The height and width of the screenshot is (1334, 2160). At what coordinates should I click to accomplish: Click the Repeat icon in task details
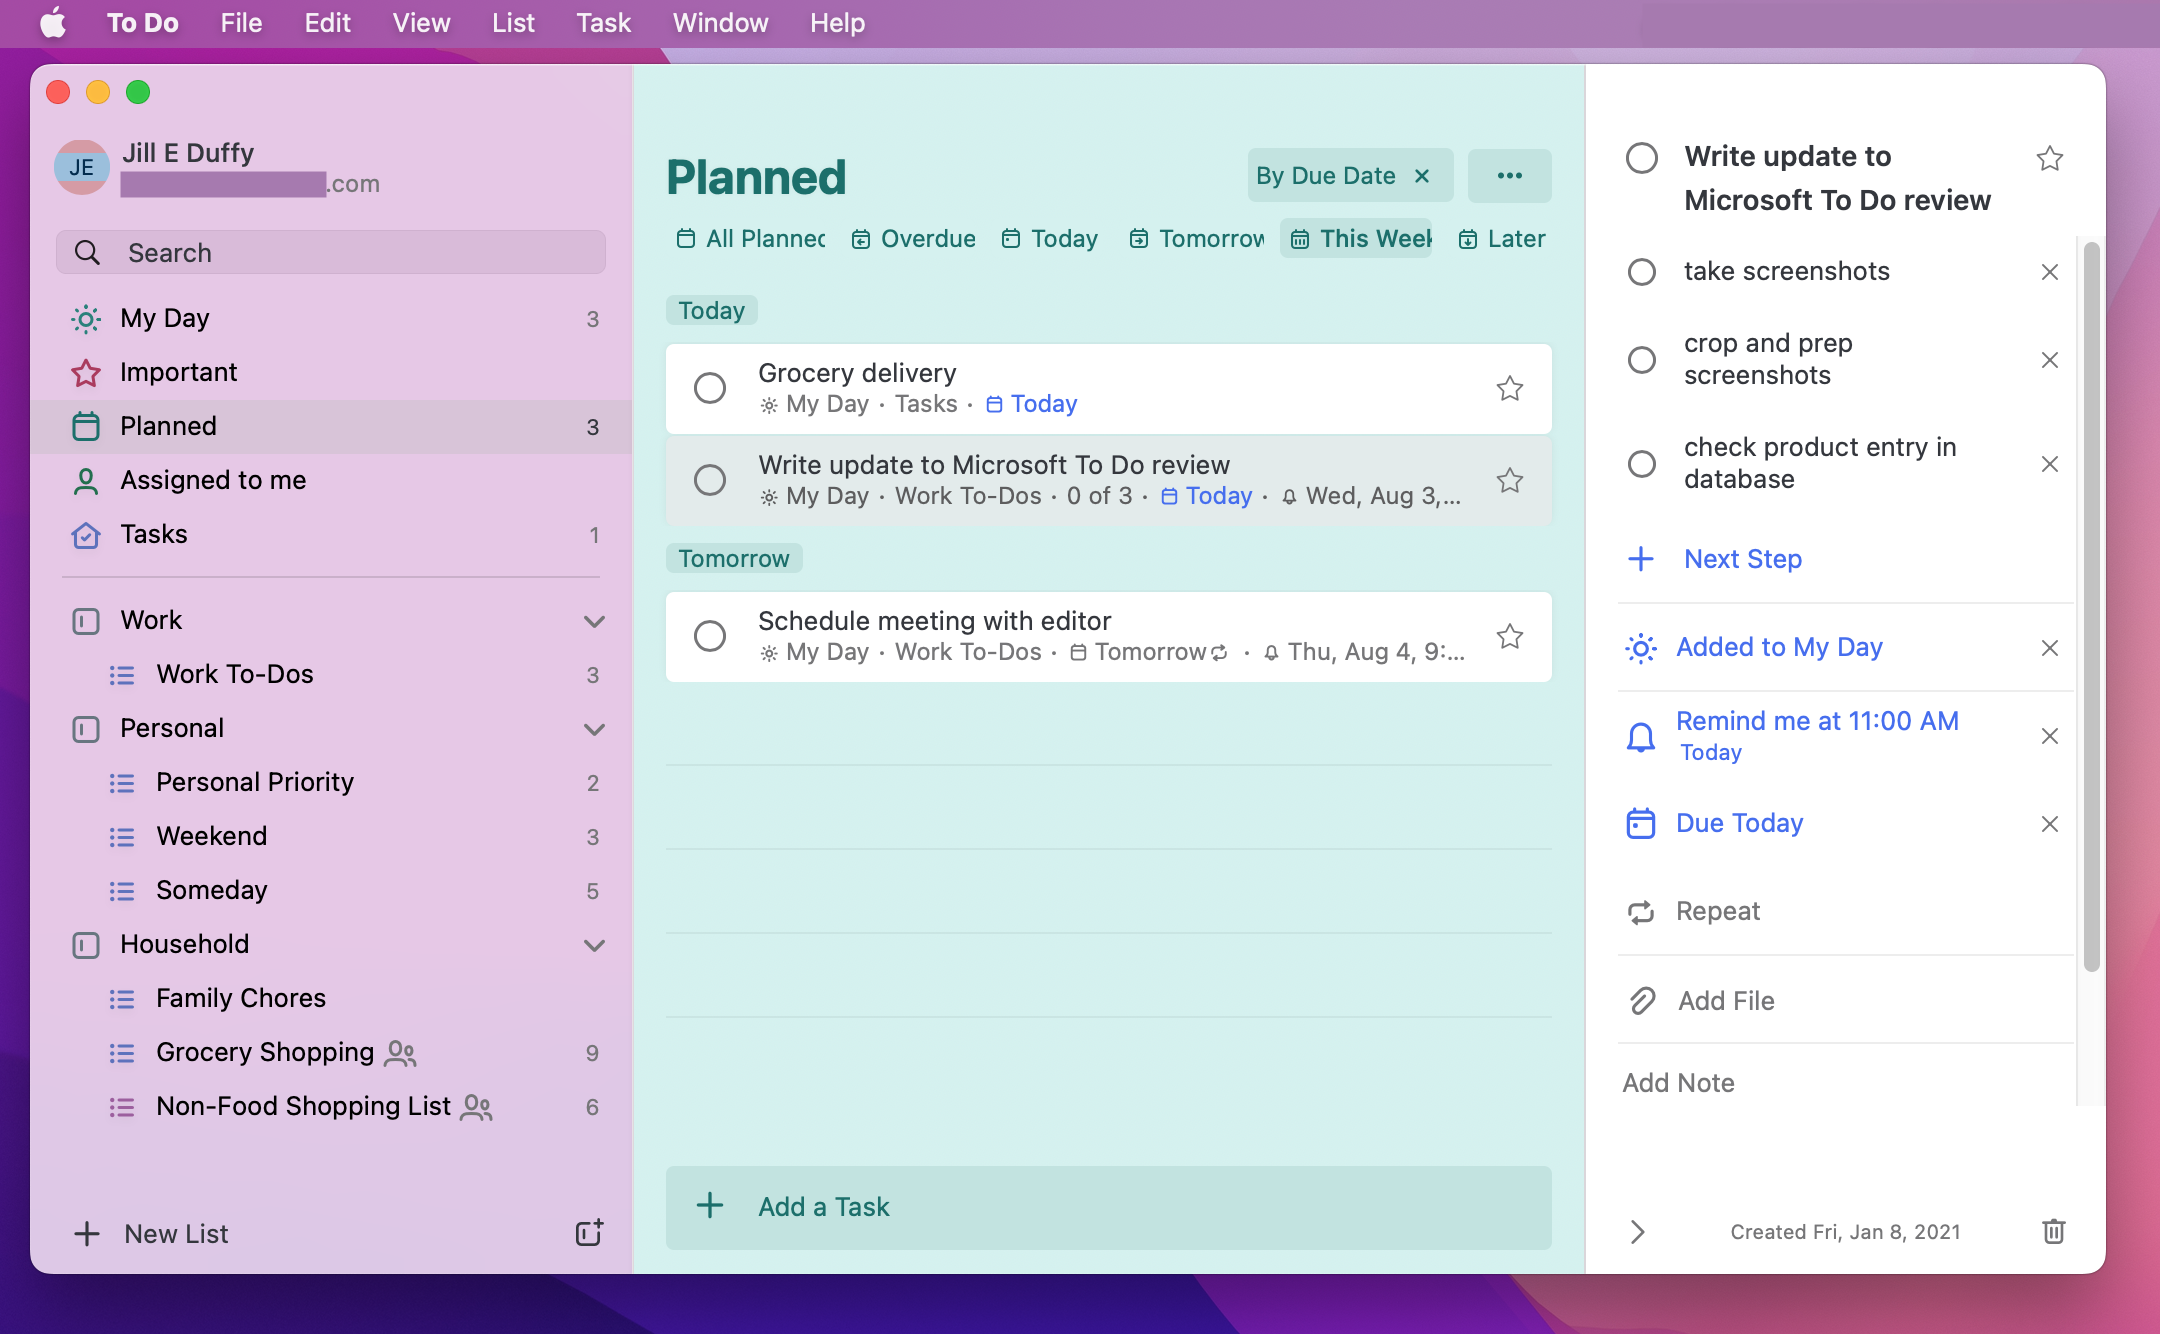point(1641,911)
